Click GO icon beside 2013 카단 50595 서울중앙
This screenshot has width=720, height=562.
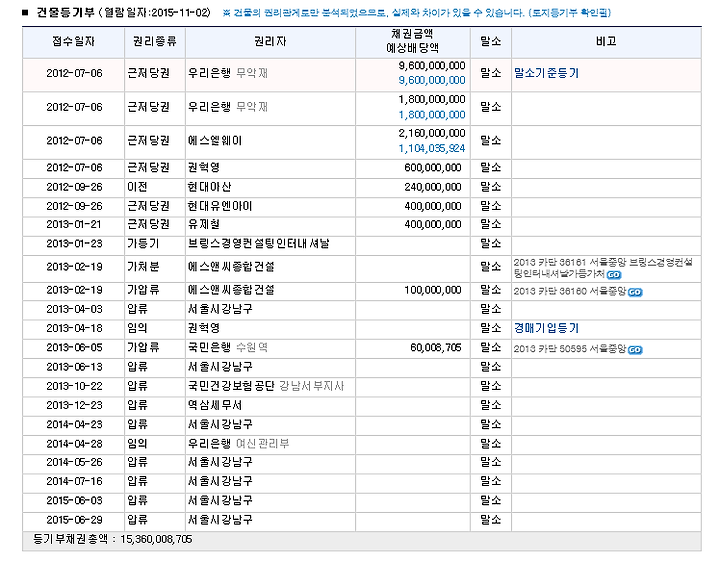click(635, 350)
